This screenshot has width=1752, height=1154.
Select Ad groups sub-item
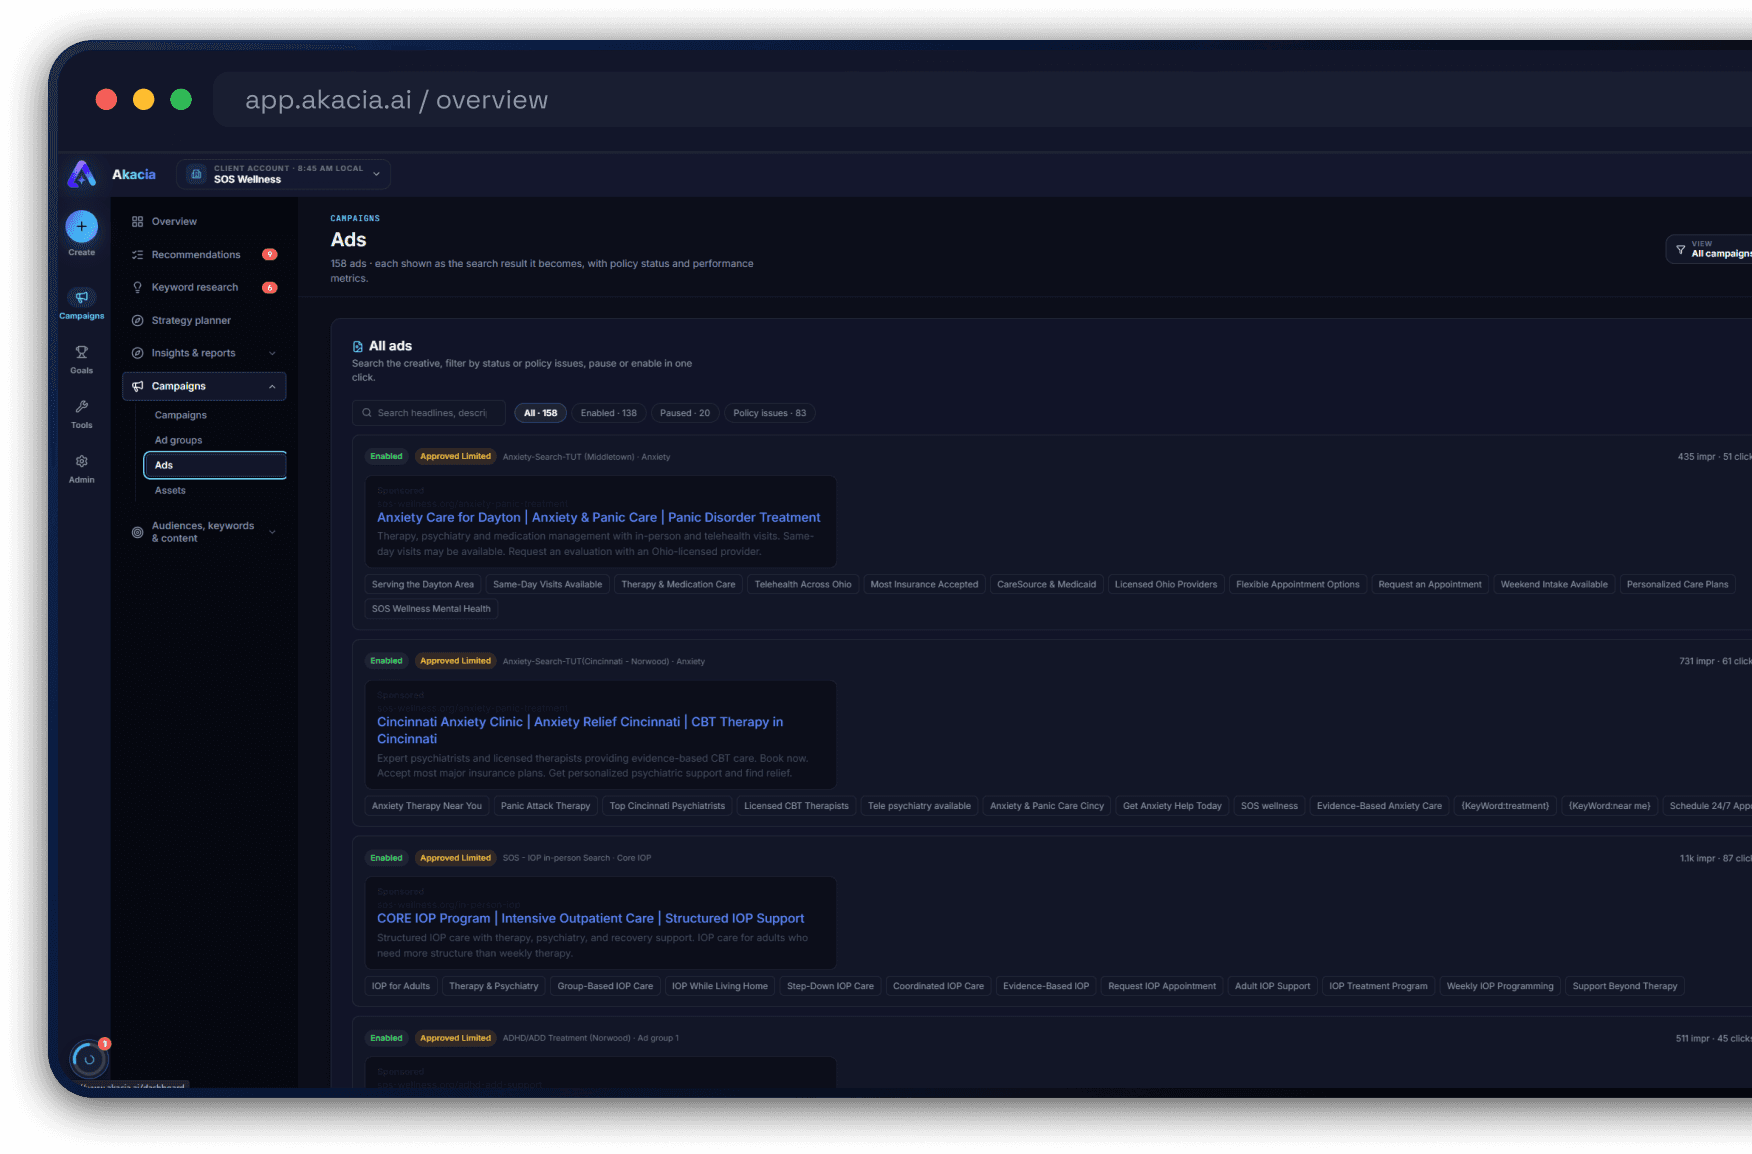(178, 440)
